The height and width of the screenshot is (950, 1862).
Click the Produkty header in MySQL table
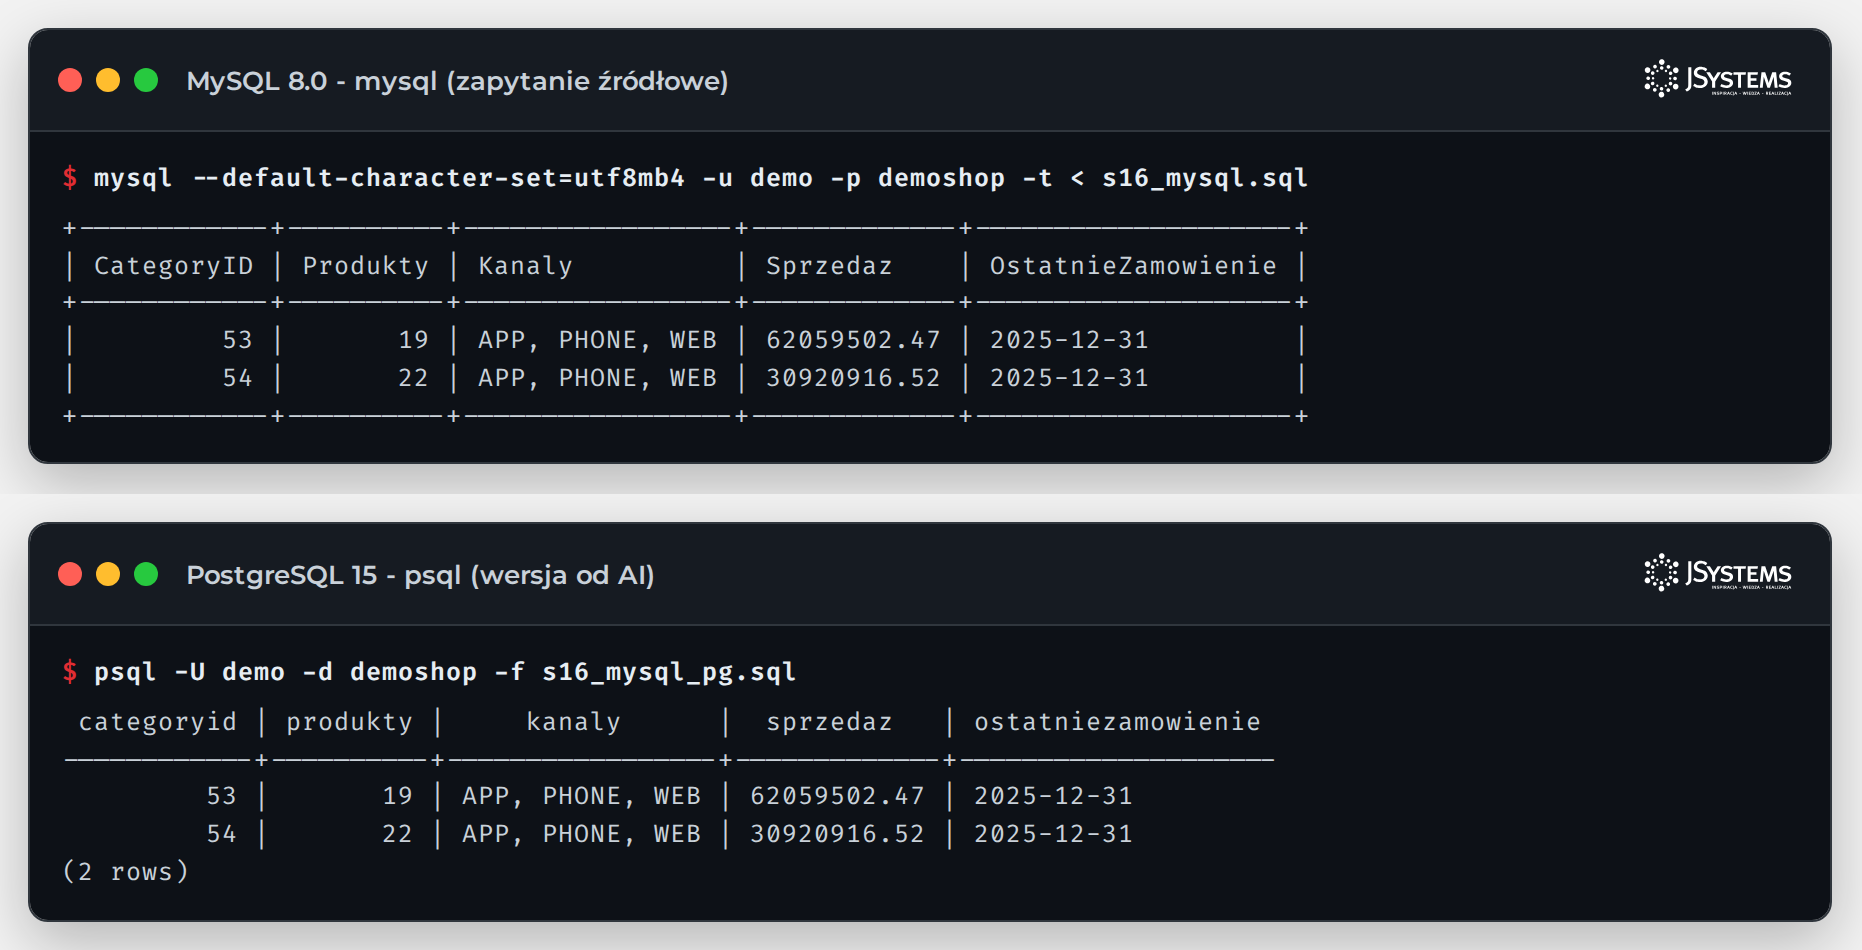click(365, 266)
